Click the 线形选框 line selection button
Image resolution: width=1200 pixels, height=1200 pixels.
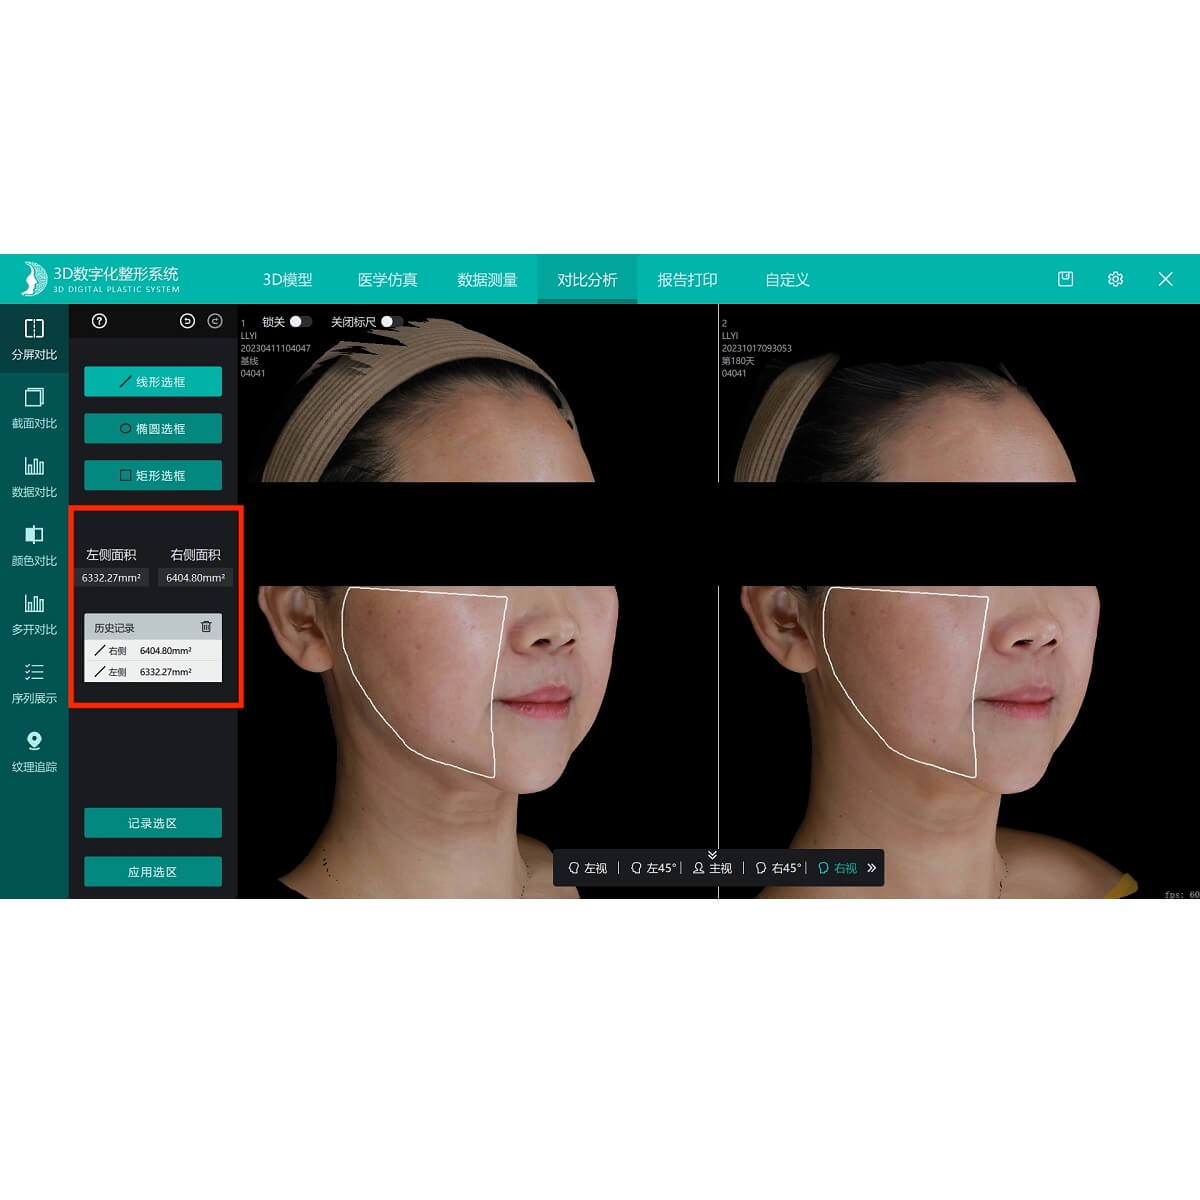pos(153,382)
